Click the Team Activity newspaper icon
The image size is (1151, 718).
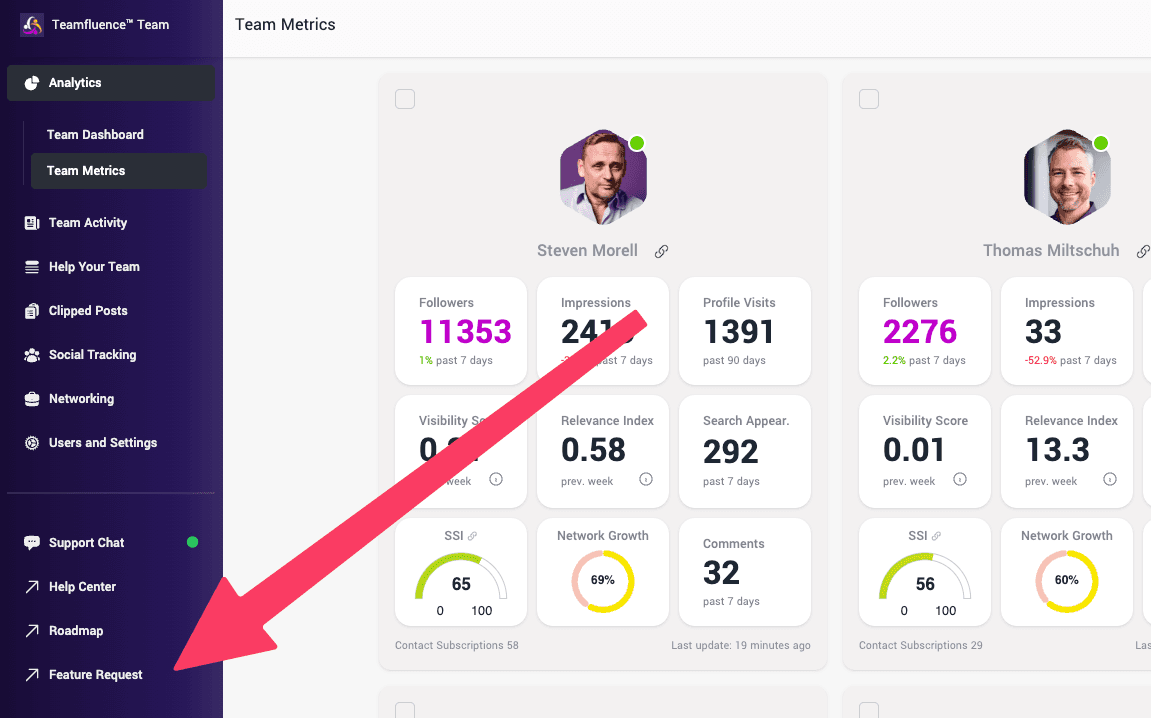(x=32, y=222)
